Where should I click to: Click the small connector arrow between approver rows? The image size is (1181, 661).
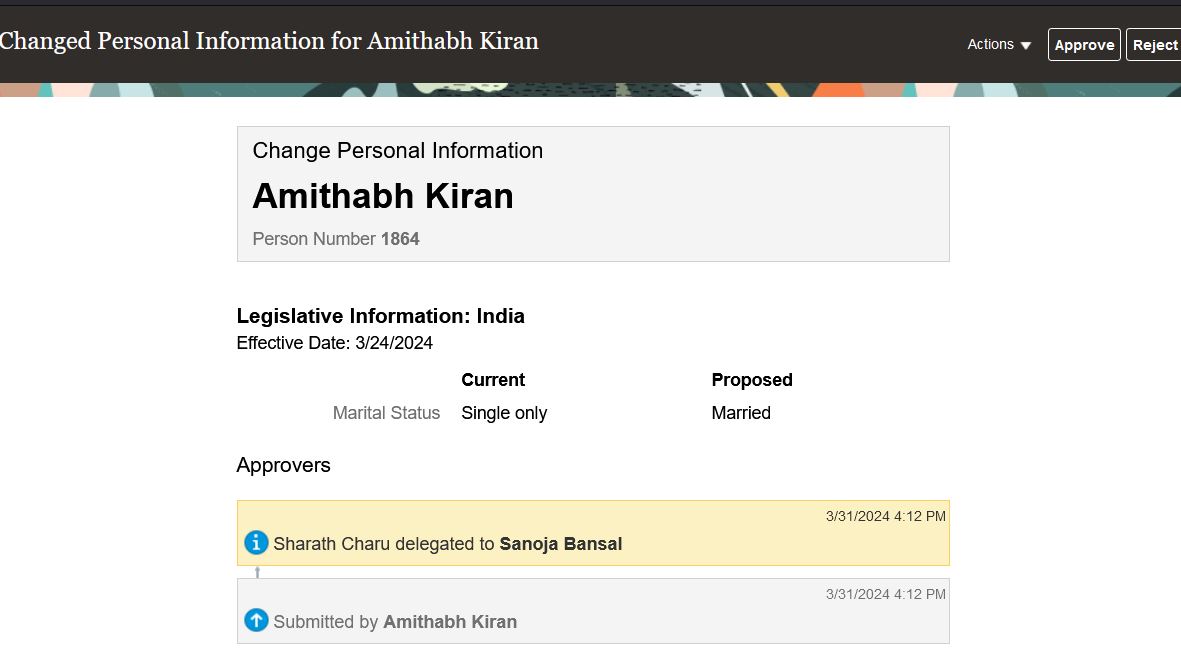258,572
